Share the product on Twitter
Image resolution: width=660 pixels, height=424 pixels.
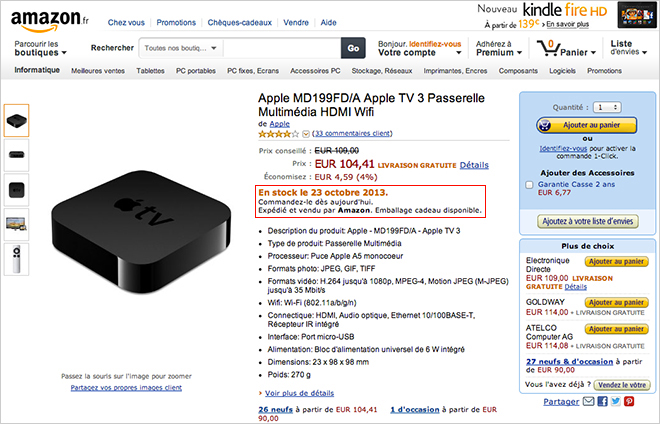coord(615,402)
